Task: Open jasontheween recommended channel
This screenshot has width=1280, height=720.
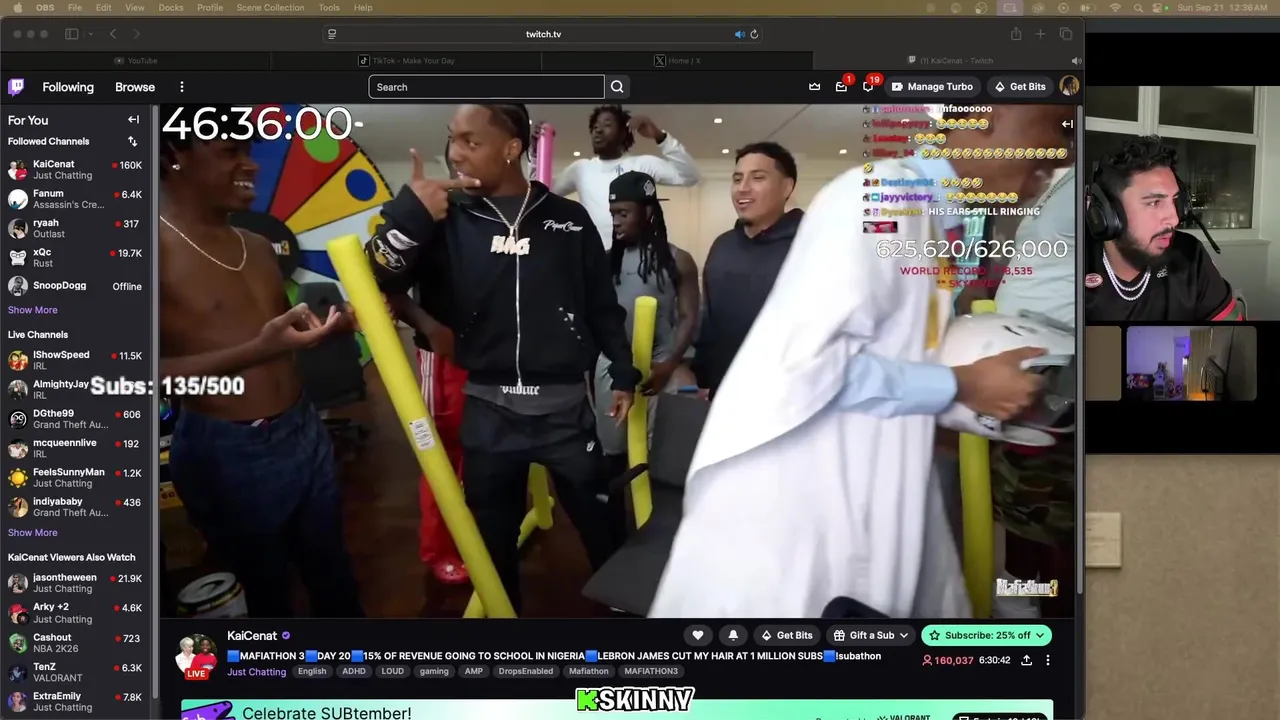Action: (x=75, y=583)
